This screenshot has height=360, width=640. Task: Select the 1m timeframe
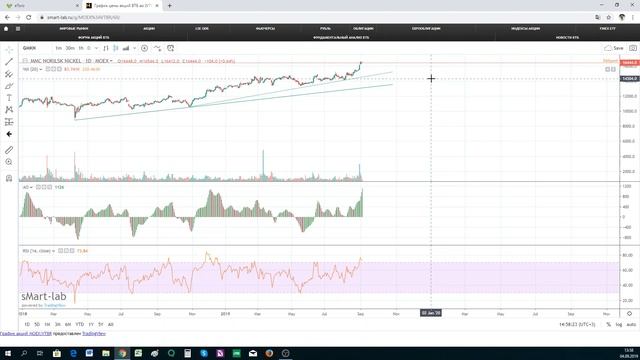(x=59, y=48)
